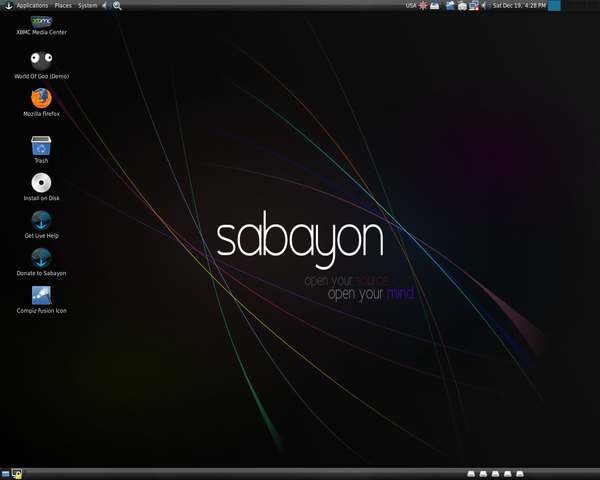The width and height of the screenshot is (600, 480).
Task: Open the System menu
Action: 88,6
